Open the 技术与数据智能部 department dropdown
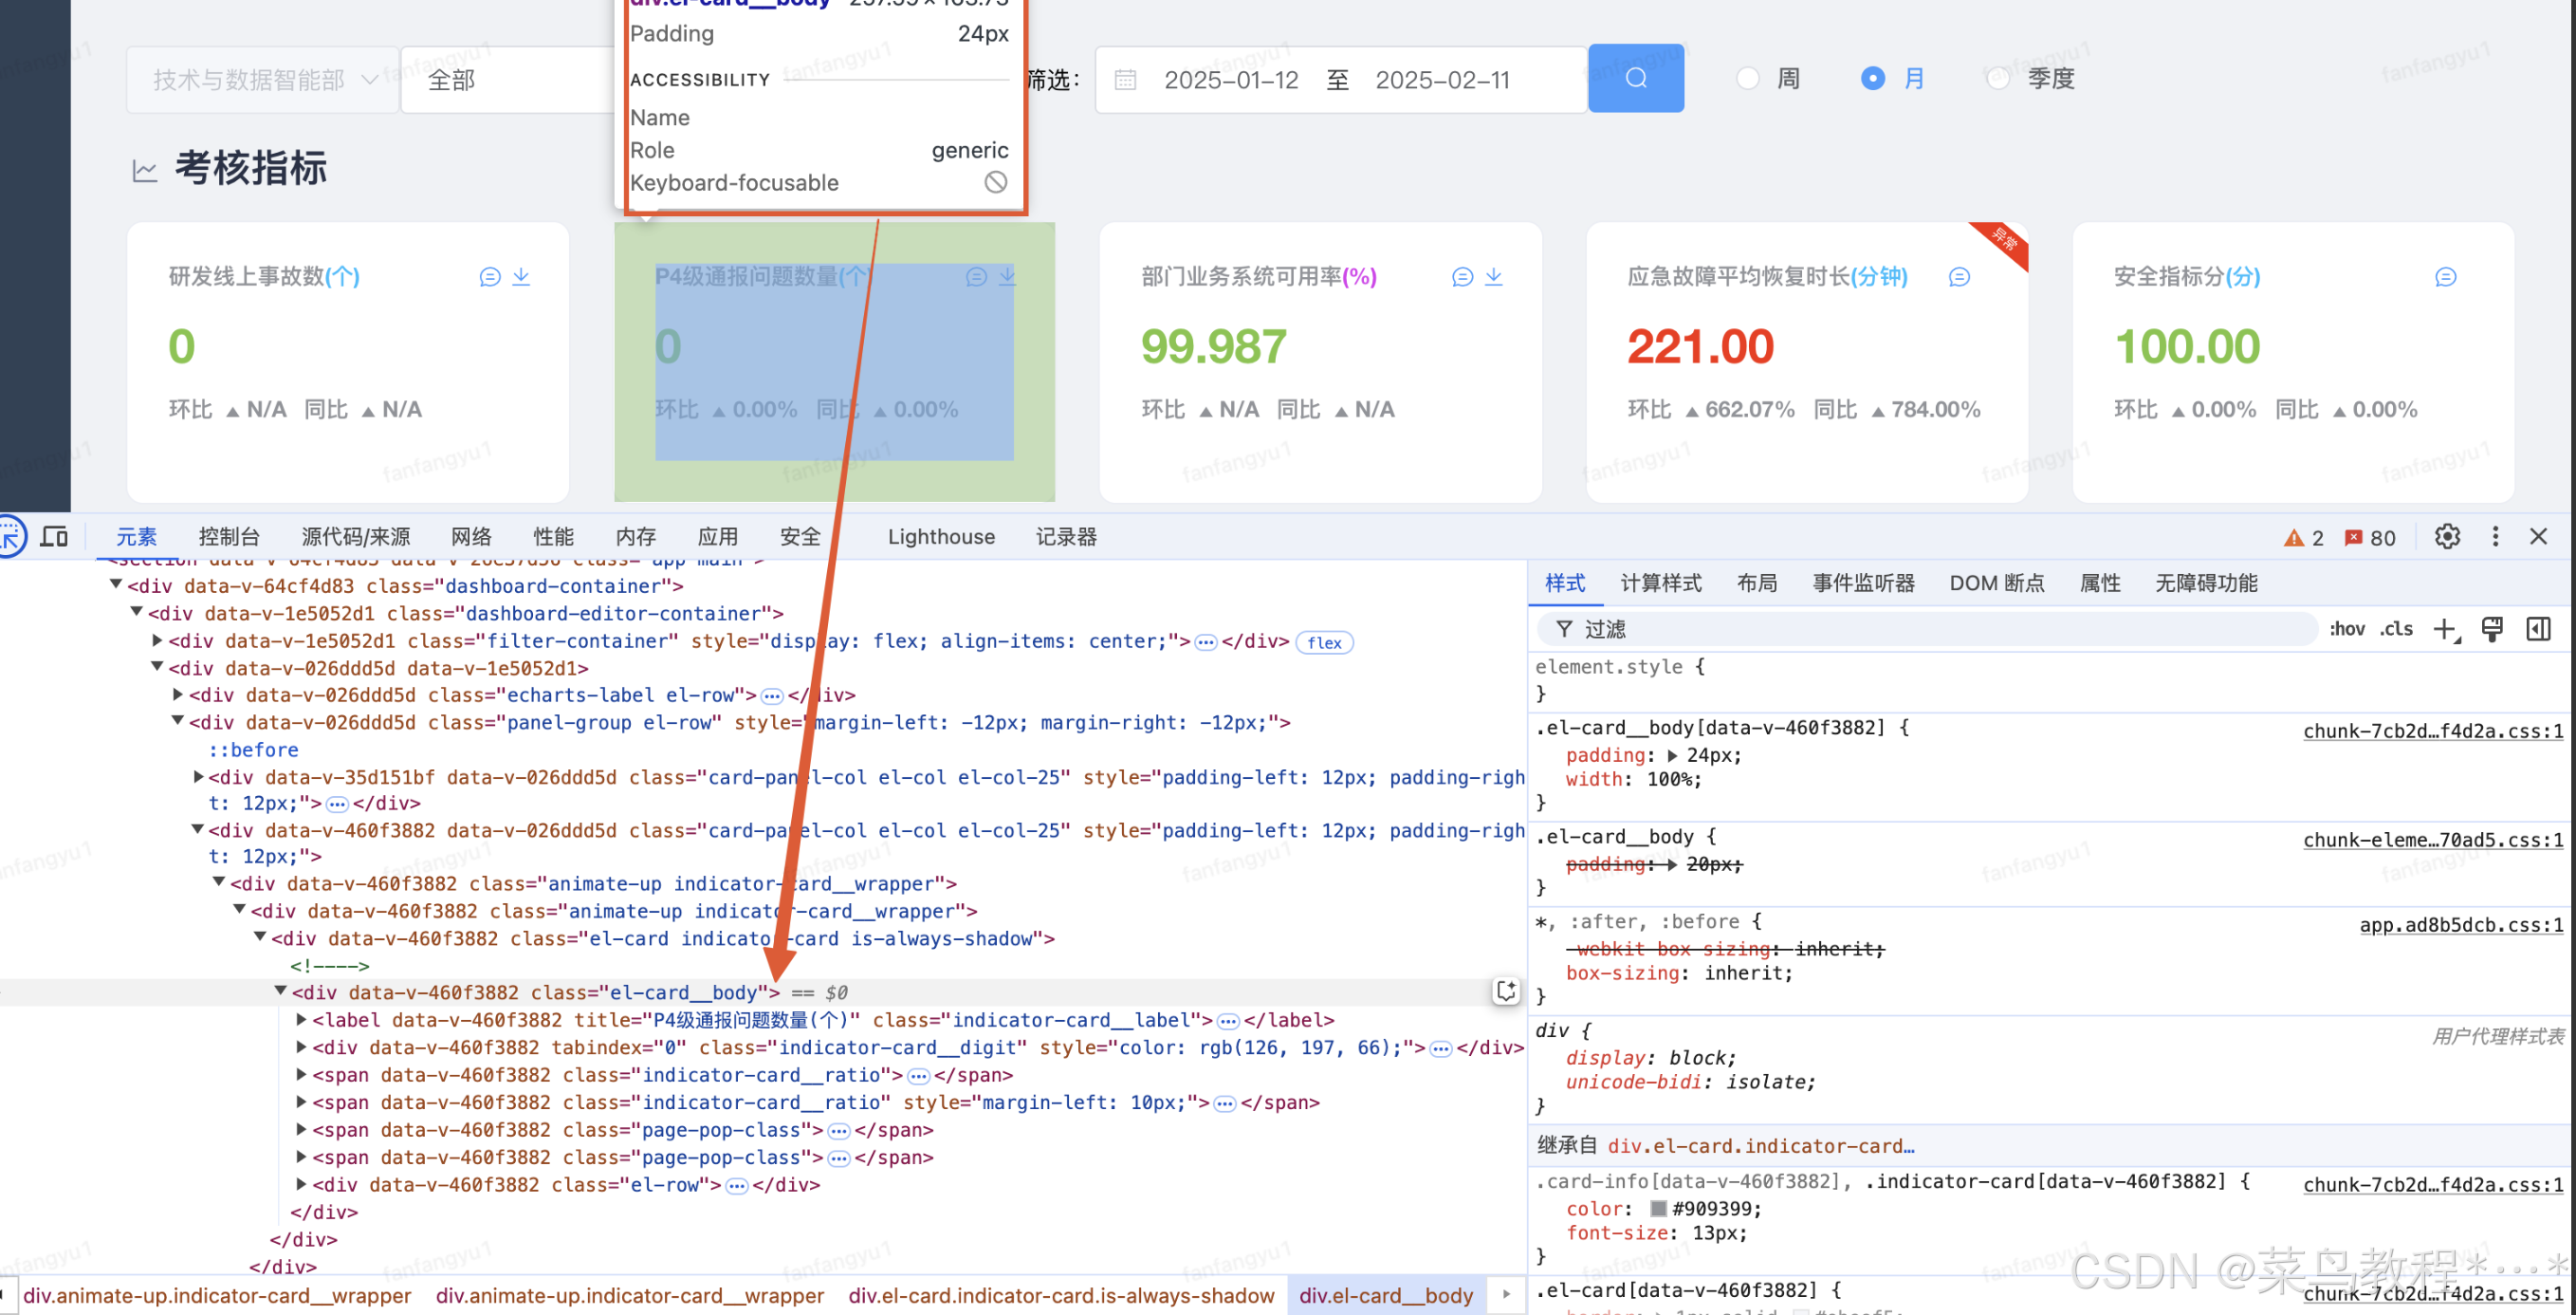This screenshot has width=2576, height=1315. (x=262, y=80)
